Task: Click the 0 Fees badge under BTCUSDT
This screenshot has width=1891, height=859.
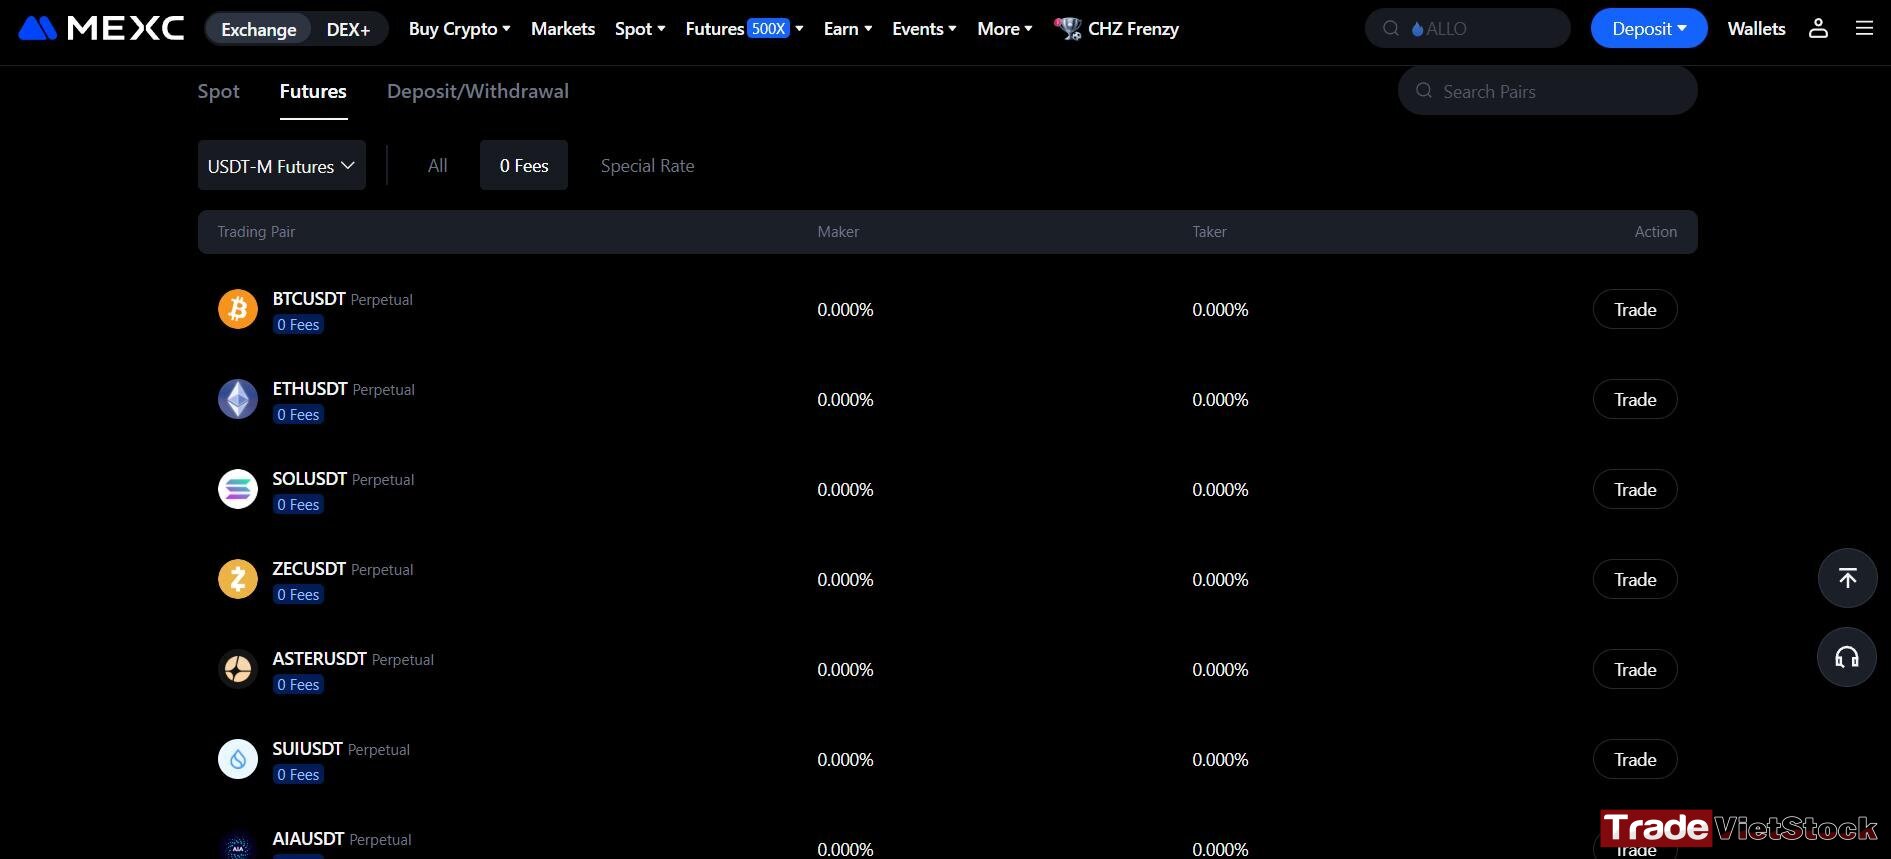Action: 298,324
